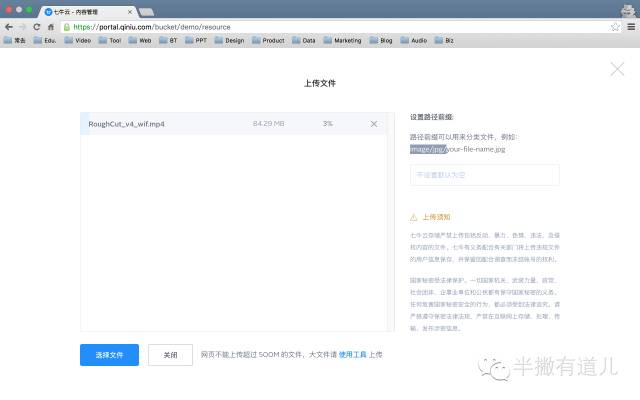Click the blue 选择文件 button

[x=109, y=355]
